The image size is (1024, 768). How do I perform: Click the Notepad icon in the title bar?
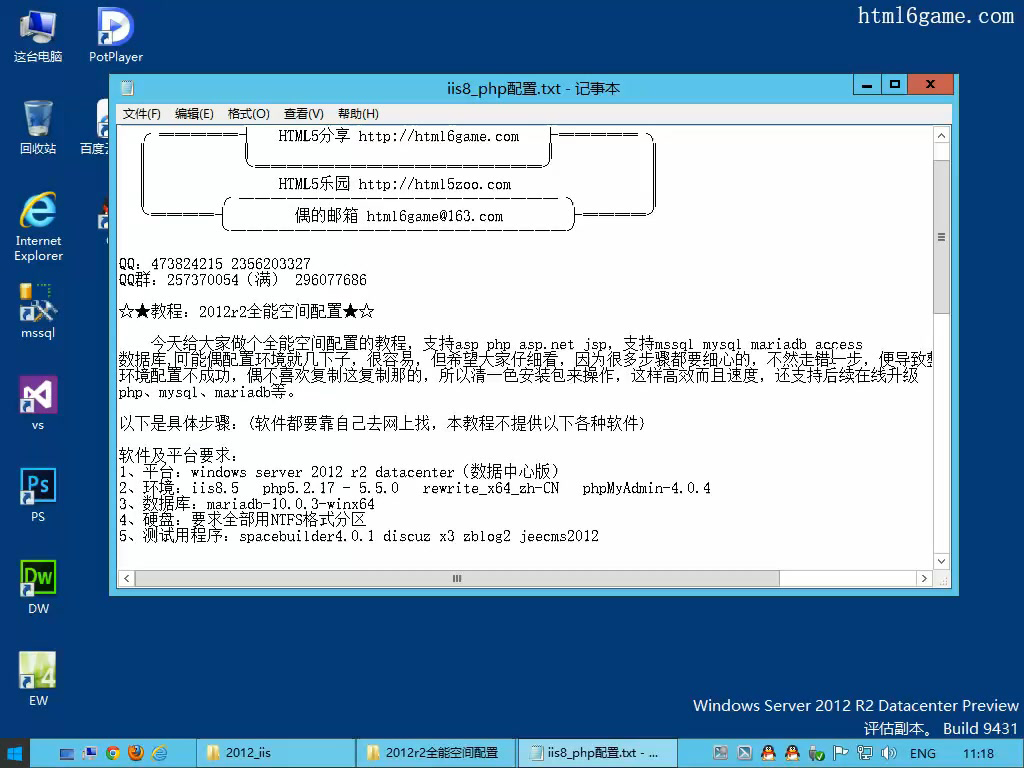(x=128, y=88)
